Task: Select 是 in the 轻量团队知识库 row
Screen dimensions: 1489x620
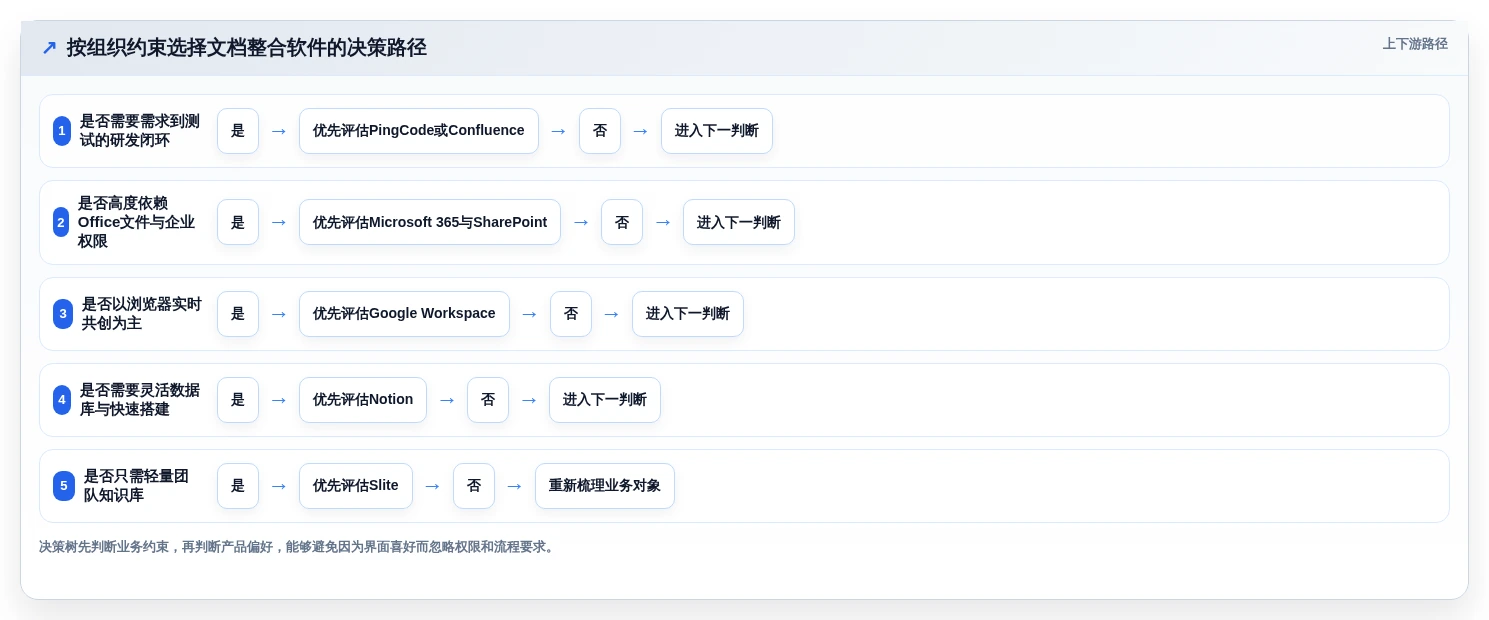Action: coord(238,486)
